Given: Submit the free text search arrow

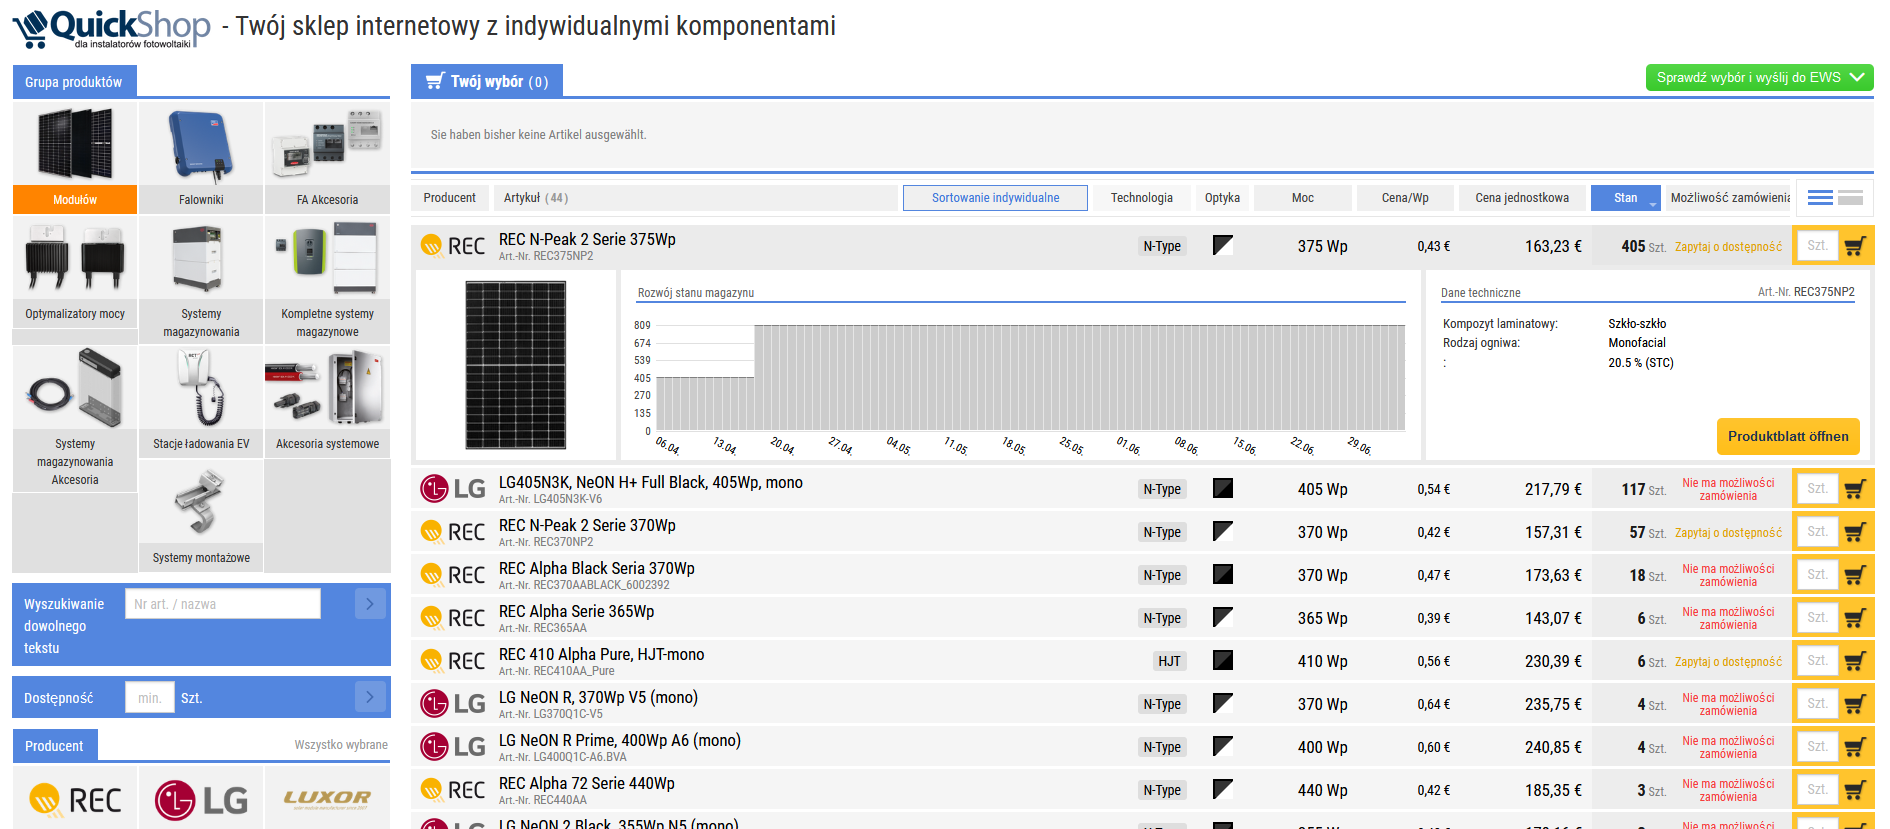Looking at the screenshot, I should [370, 604].
